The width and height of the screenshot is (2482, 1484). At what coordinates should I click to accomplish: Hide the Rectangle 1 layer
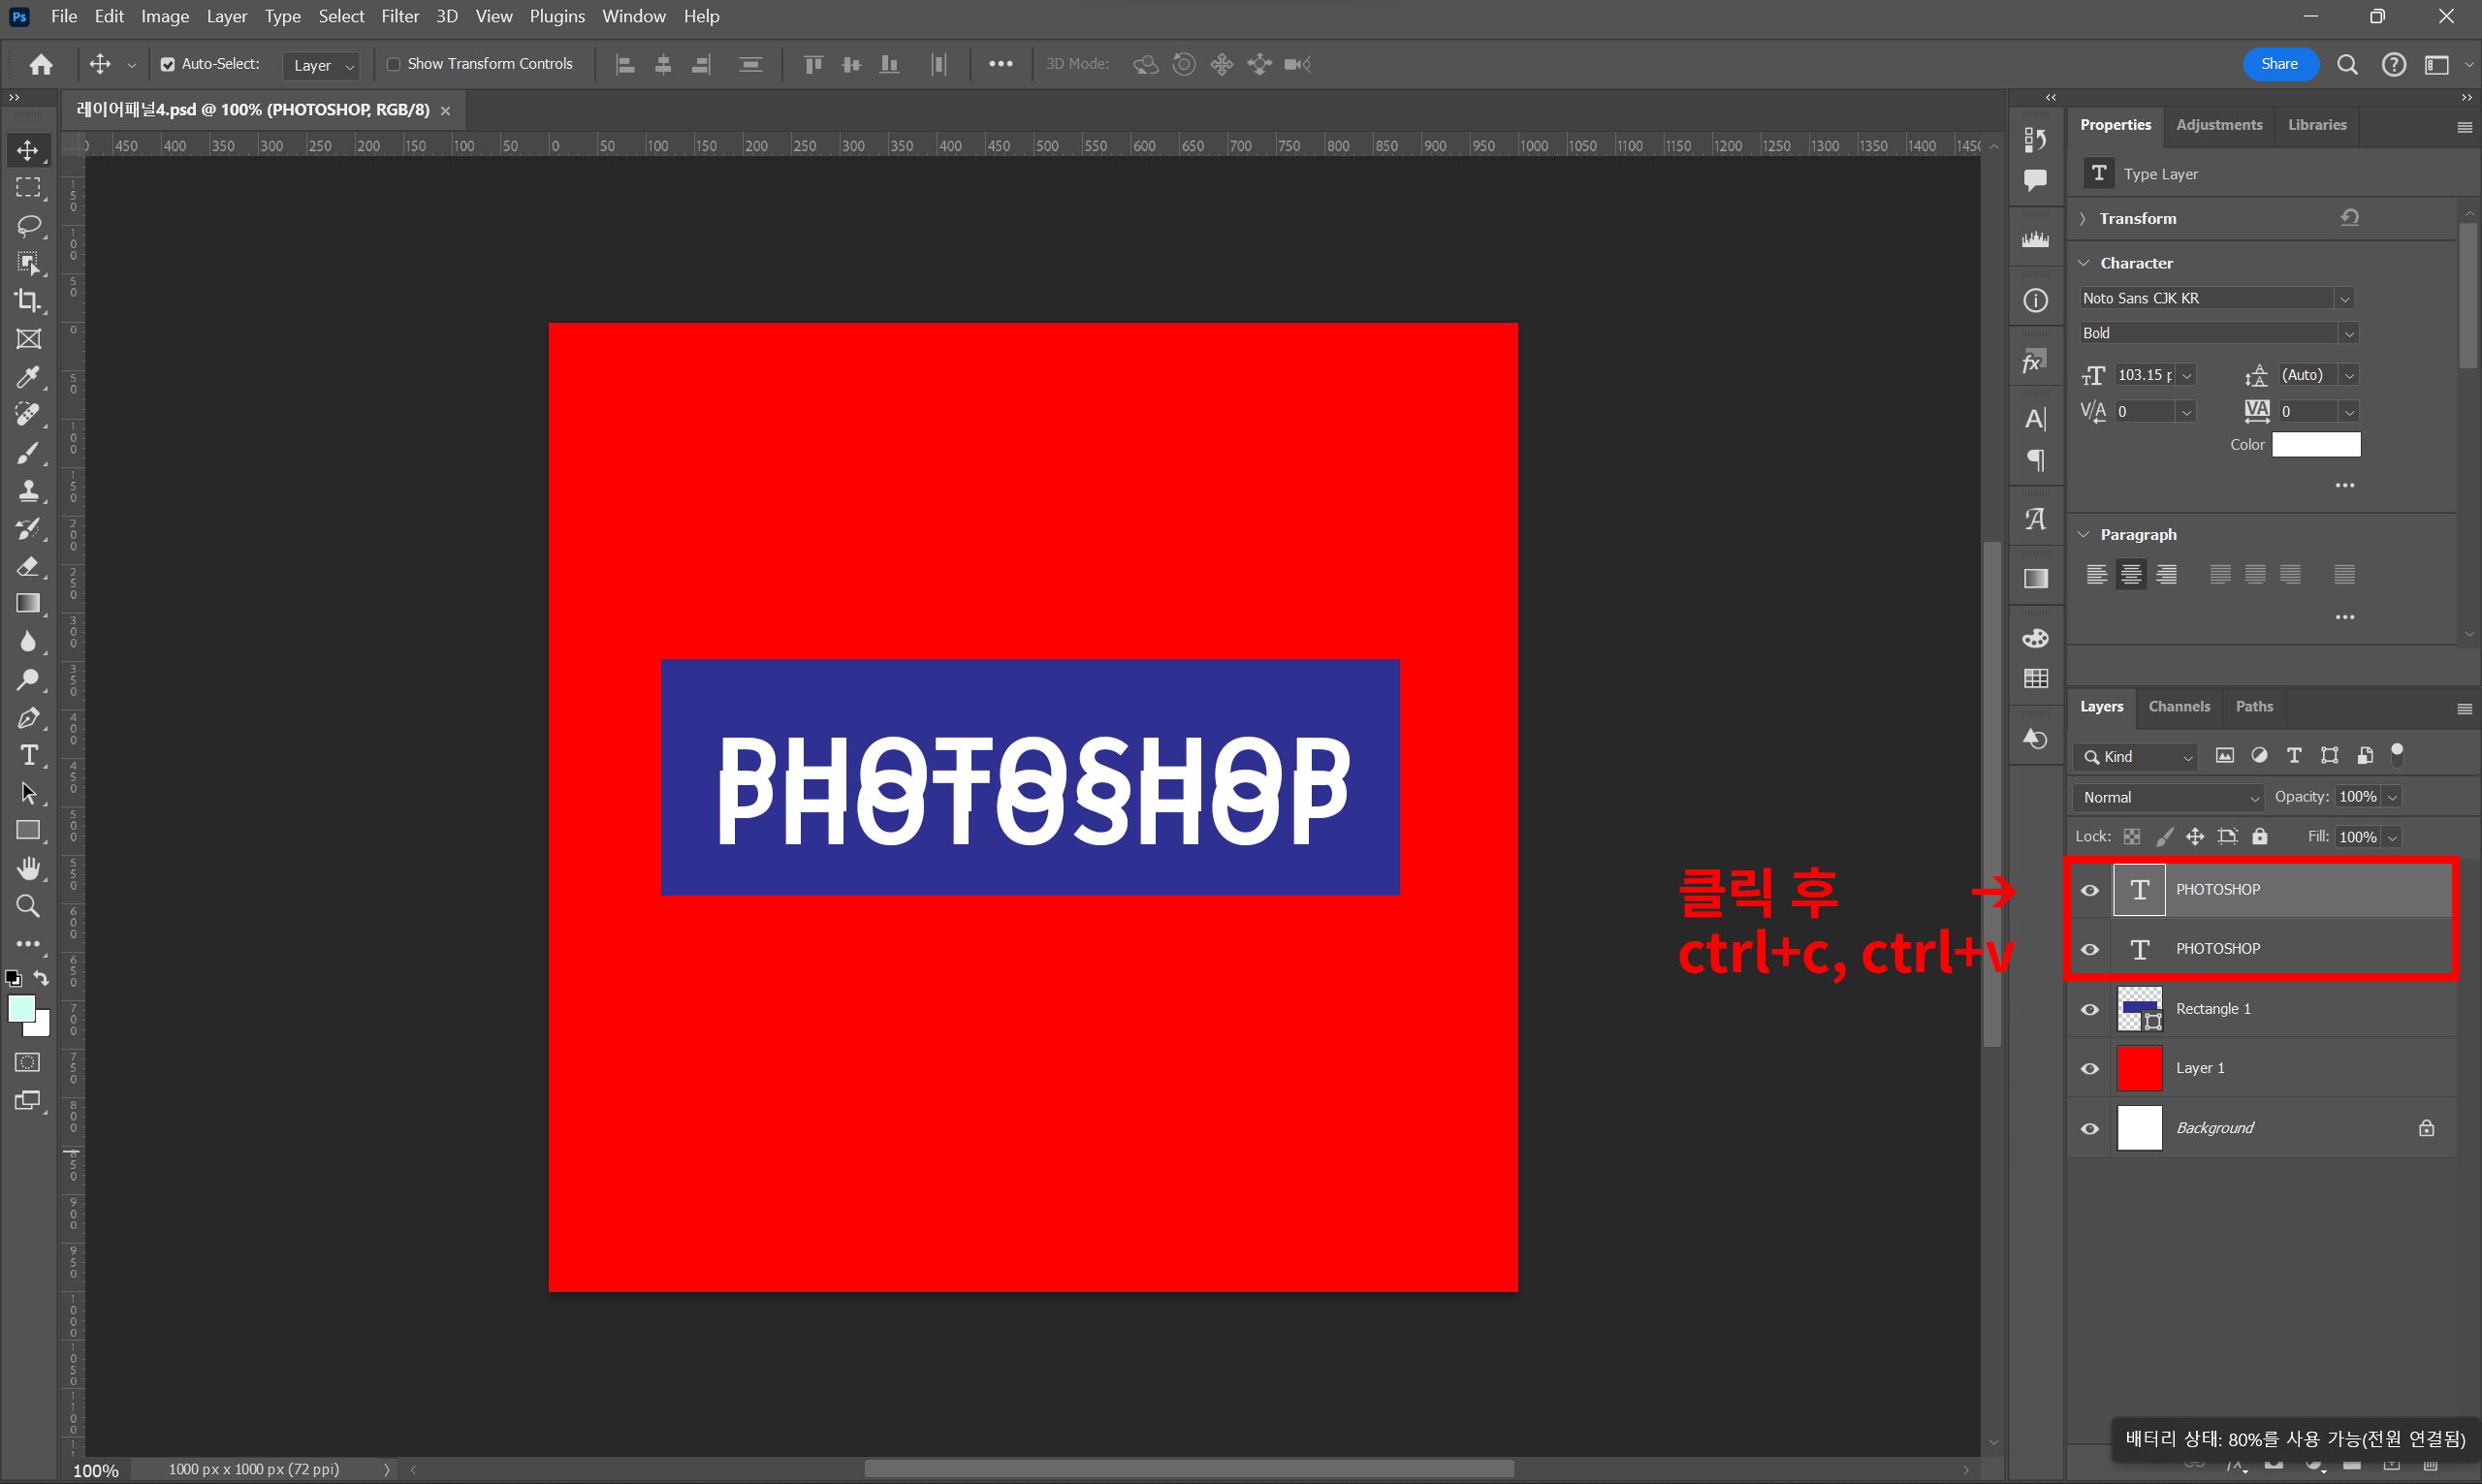[x=2089, y=1009]
